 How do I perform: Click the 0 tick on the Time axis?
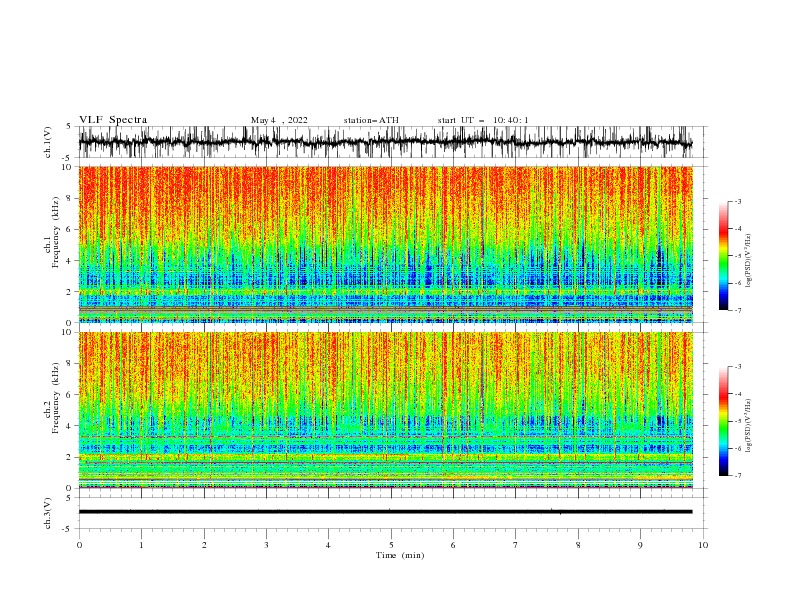tap(79, 545)
